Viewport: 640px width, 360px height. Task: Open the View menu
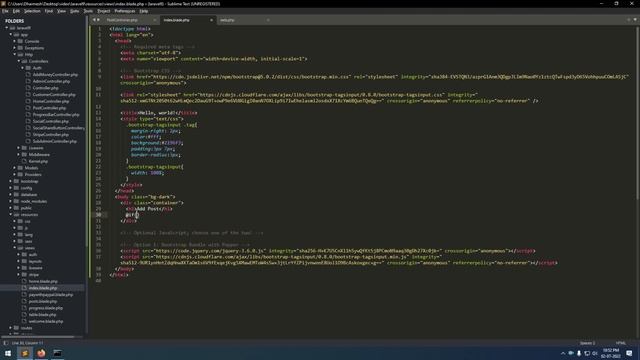point(61,11)
